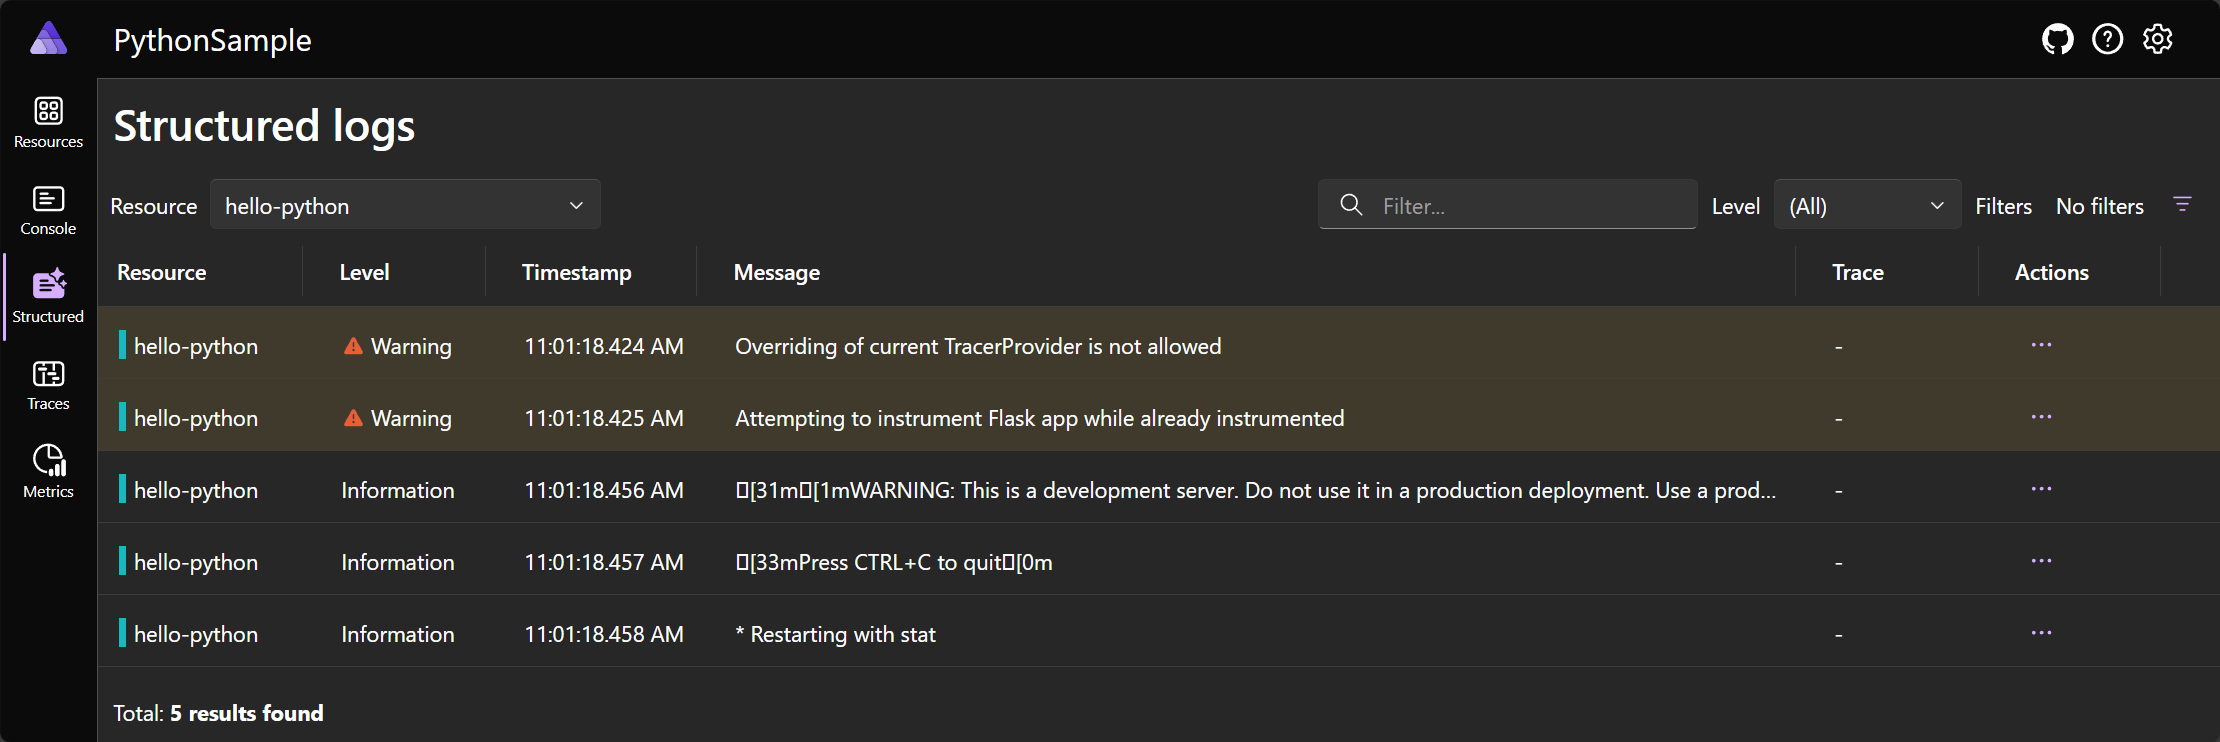Select the Press CTRL+C to quit log row
The width and height of the screenshot is (2220, 742).
click(x=893, y=562)
